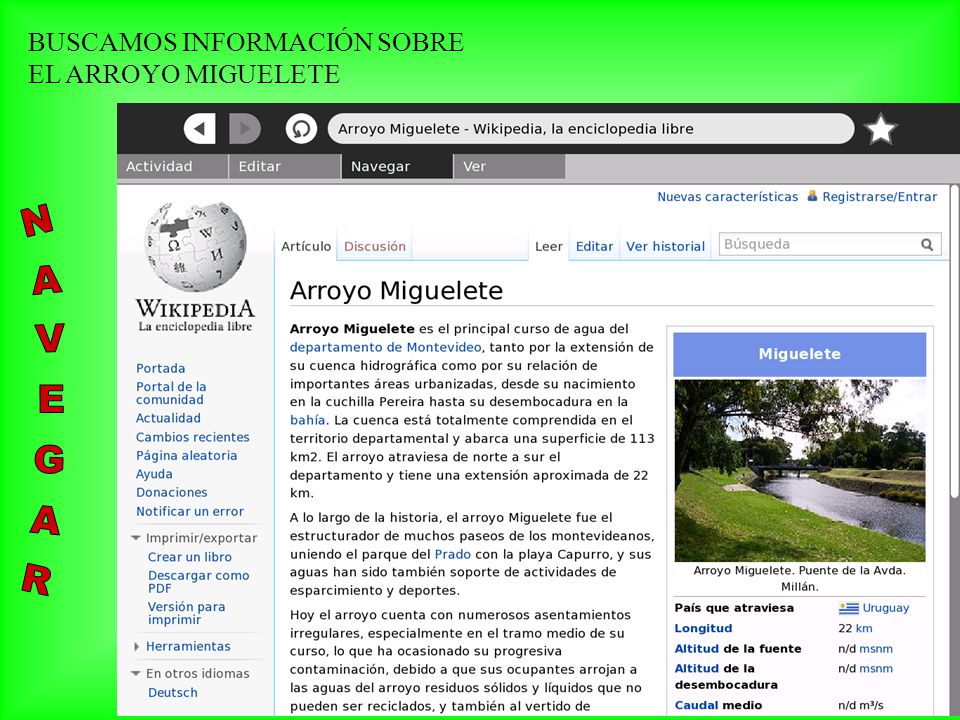The image size is (960, 720).
Task: Click msnm link in desembocadura row
Action: (876, 669)
